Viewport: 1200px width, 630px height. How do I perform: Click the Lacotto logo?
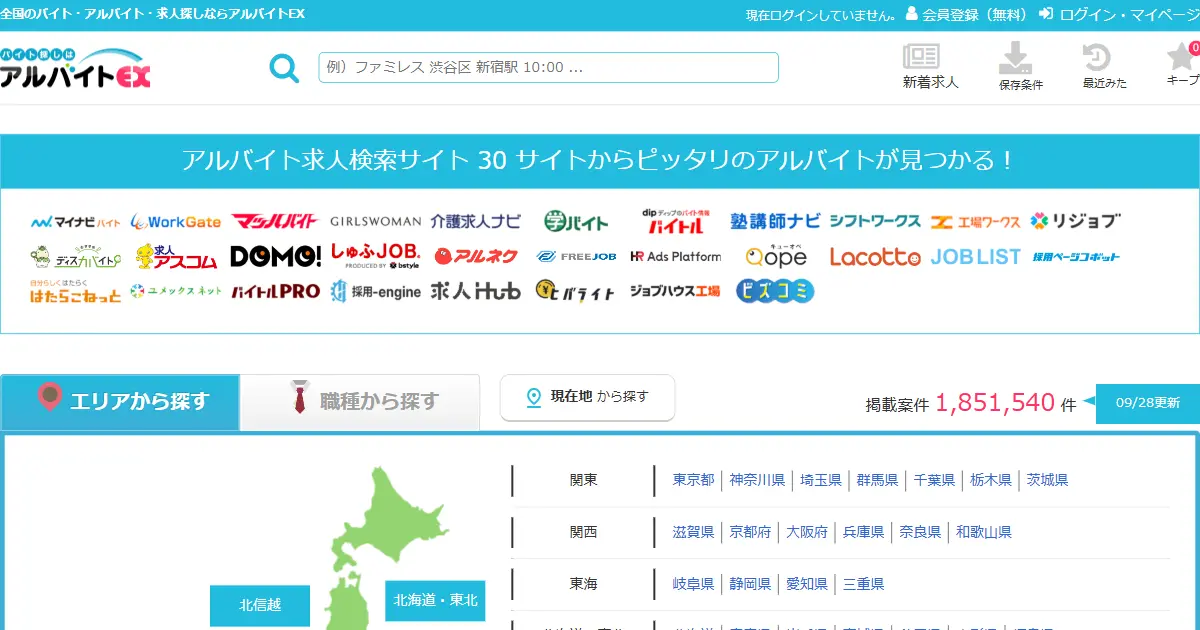tap(875, 257)
